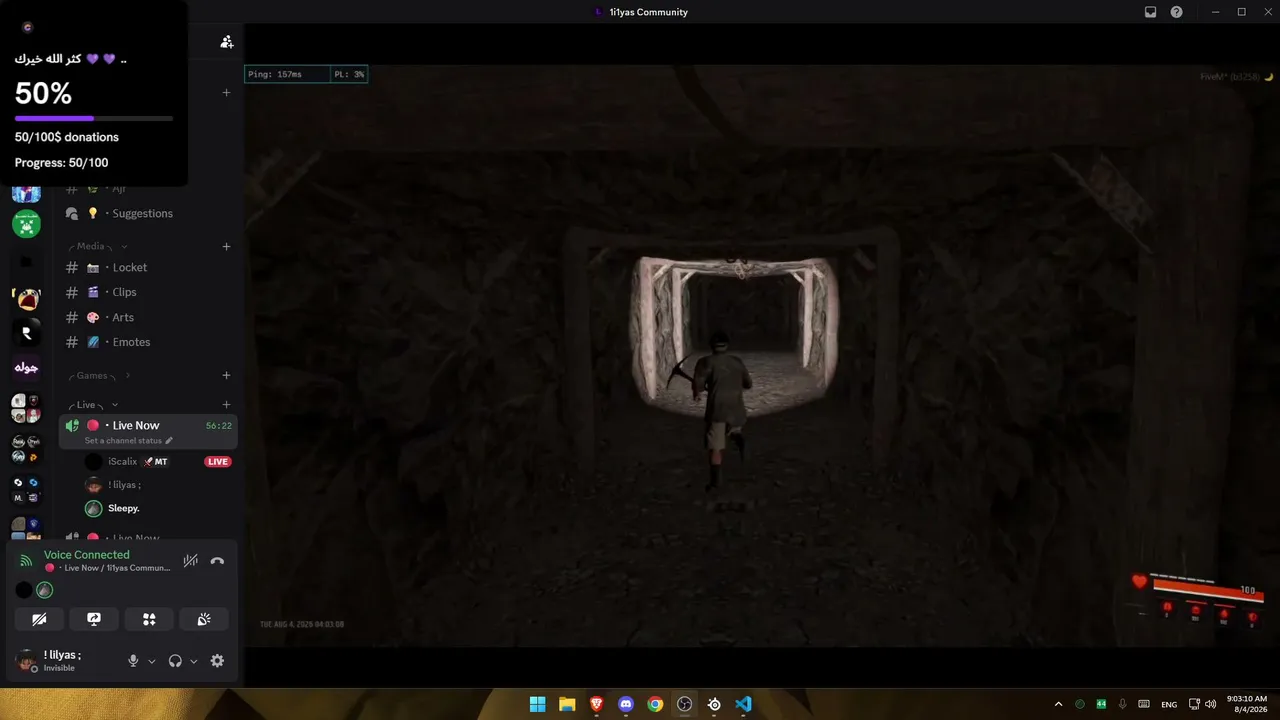Screen dimensions: 1280x720
Task: Open headphone output options arrow
Action: [x=194, y=661]
